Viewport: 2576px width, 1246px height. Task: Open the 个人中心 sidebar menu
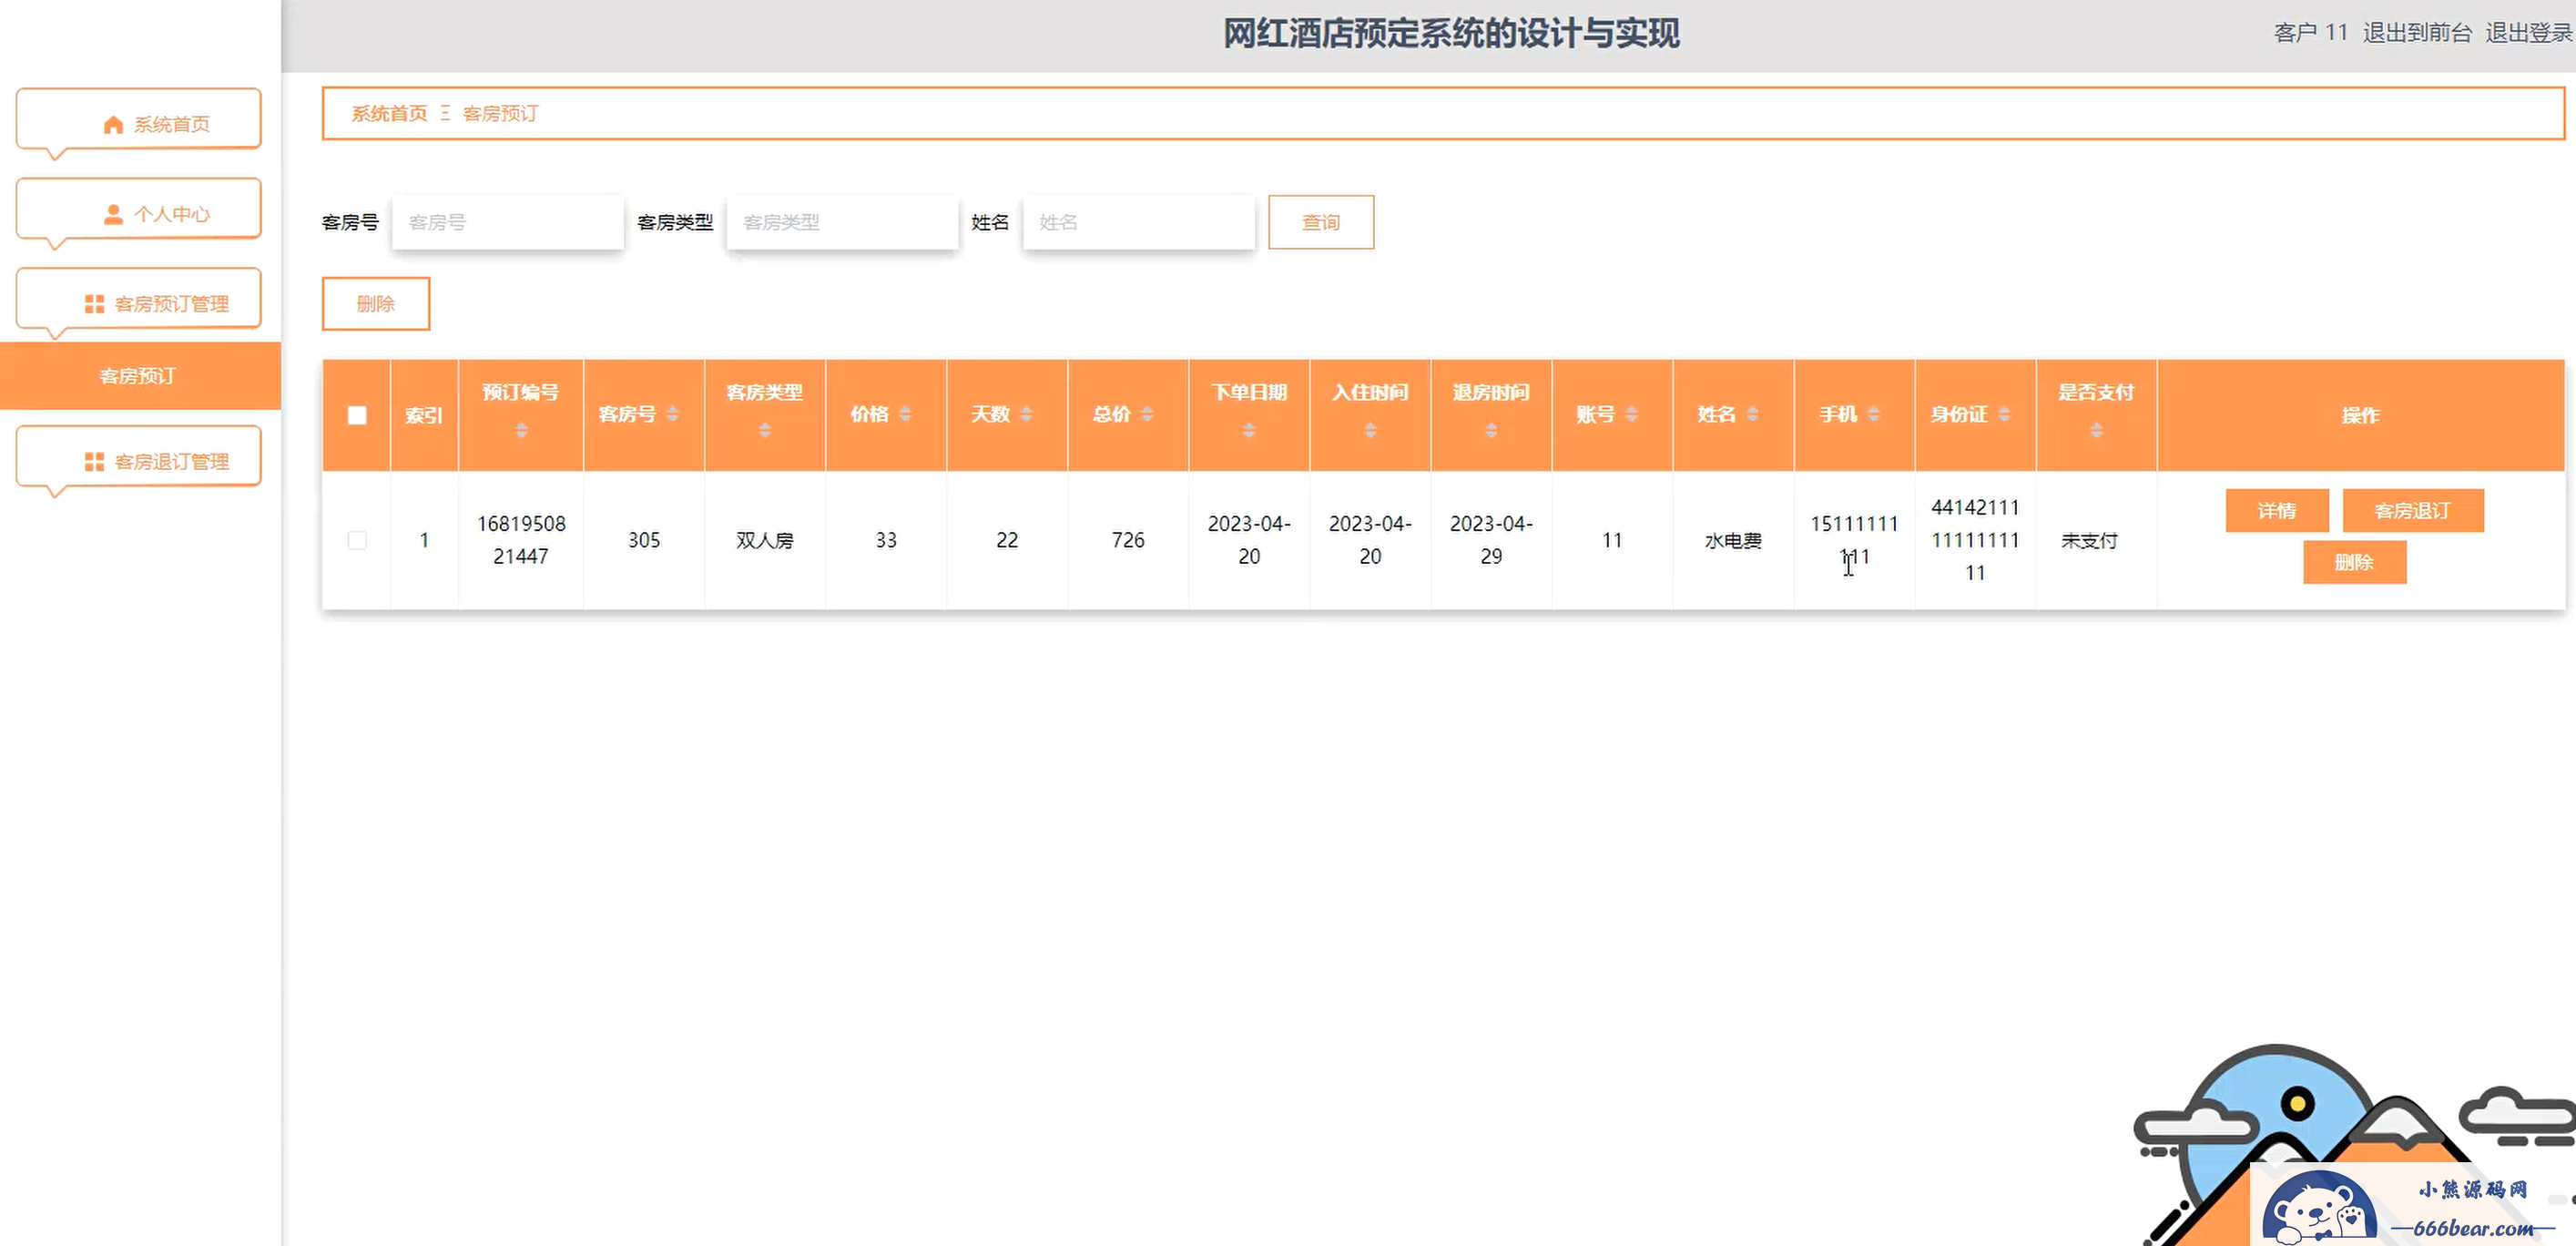[139, 212]
